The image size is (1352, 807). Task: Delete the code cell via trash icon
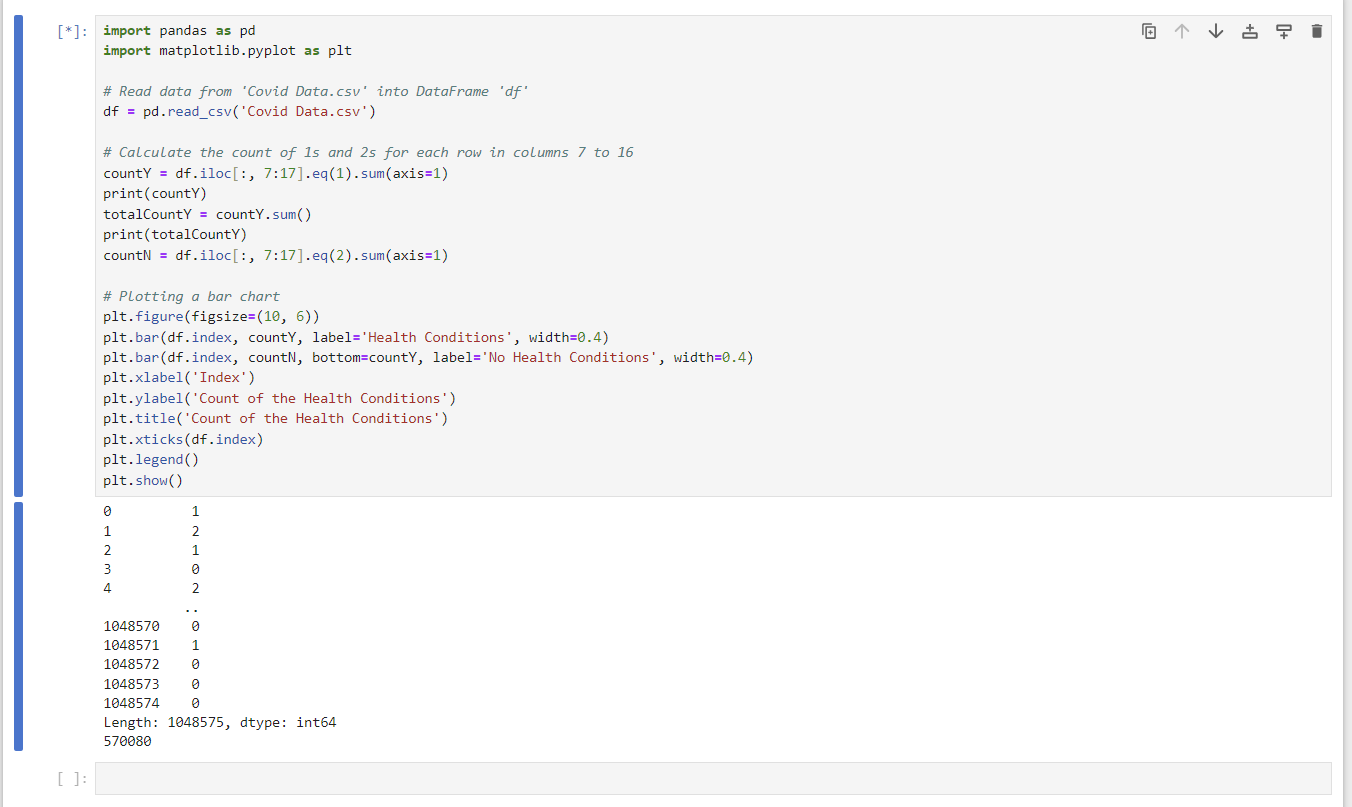click(x=1316, y=31)
